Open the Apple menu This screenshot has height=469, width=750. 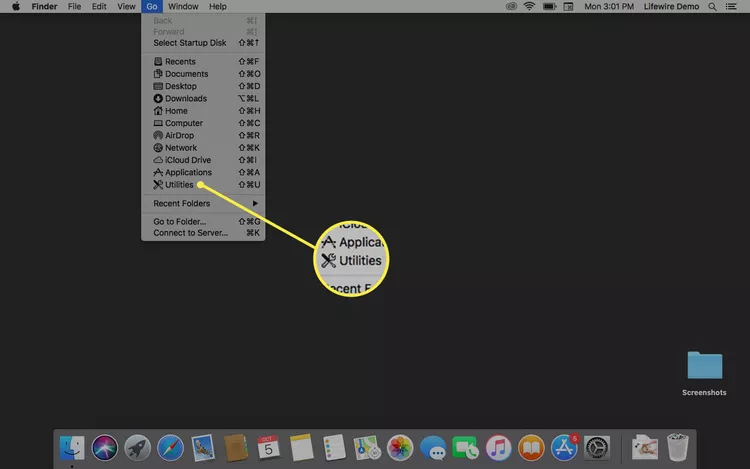click(x=16, y=6)
